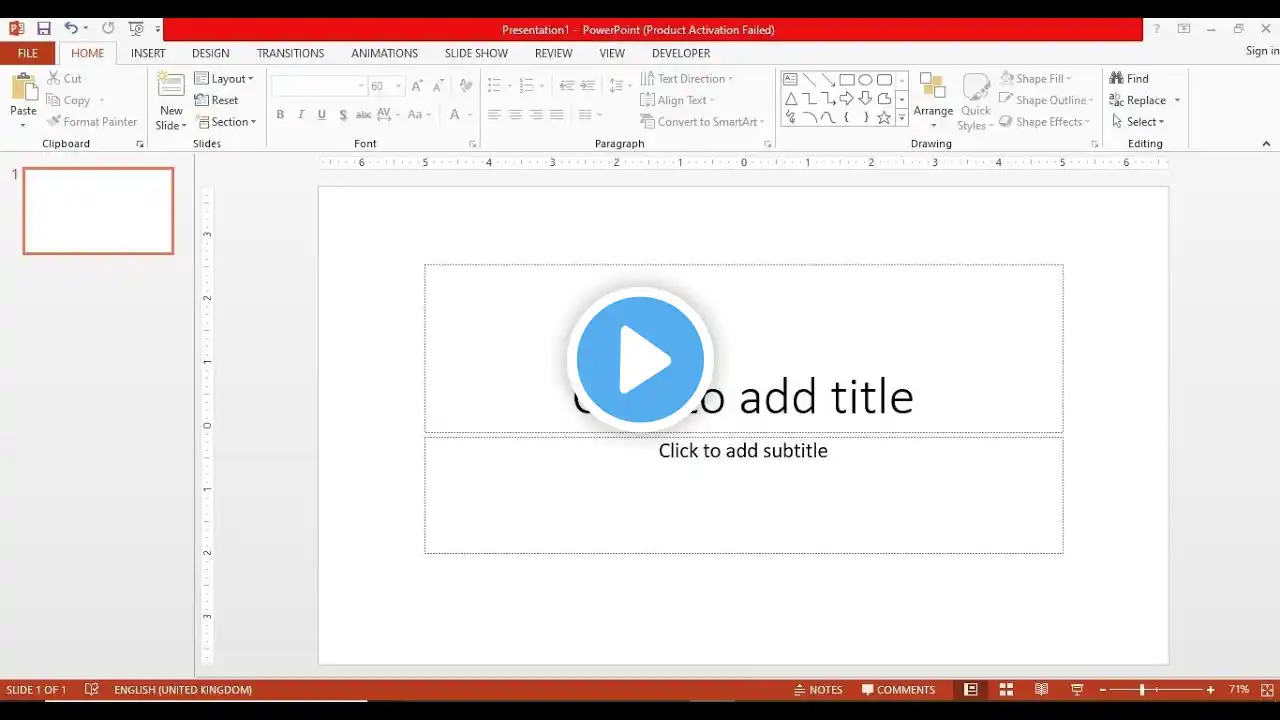Pick the Isosceles Triangle shape
Image resolution: width=1280 pixels, height=720 pixels.
point(790,99)
